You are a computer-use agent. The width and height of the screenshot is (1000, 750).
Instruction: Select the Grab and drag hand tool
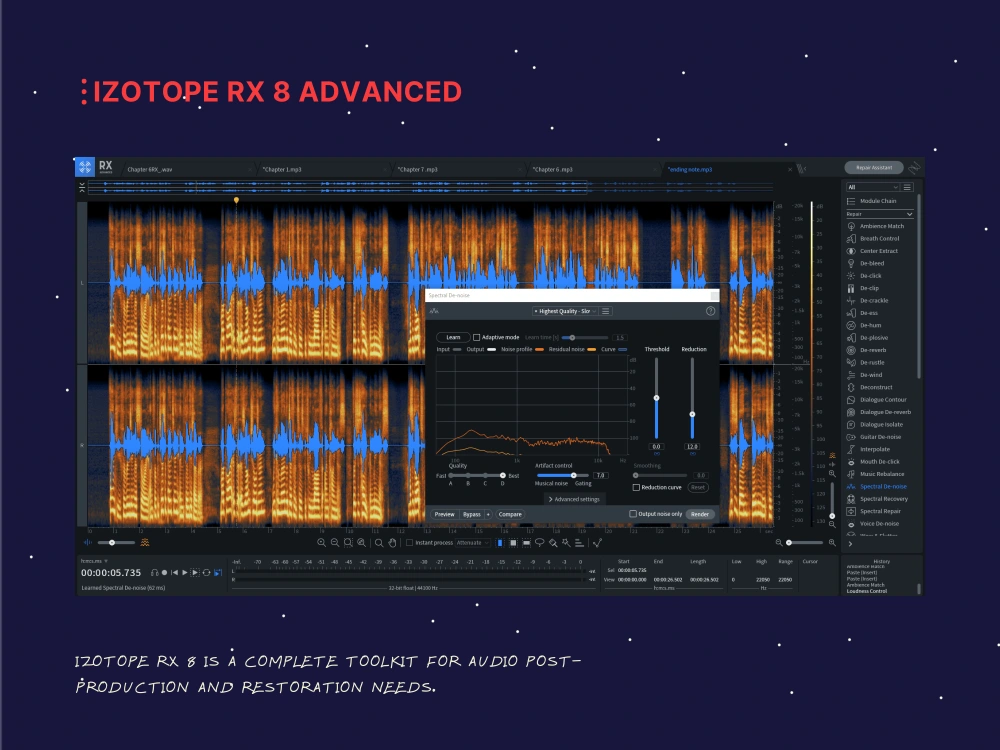[392, 543]
